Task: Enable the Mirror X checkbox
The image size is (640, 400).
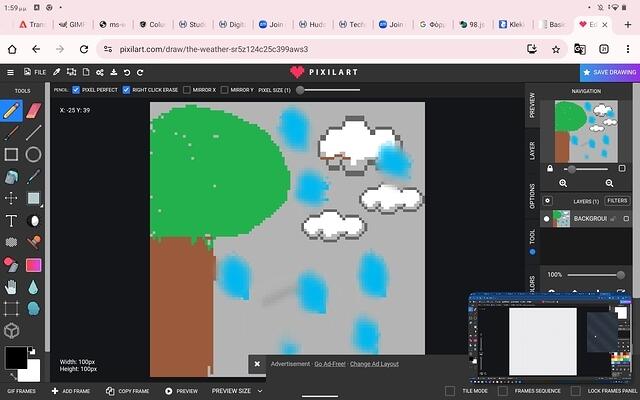Action: 186,90
